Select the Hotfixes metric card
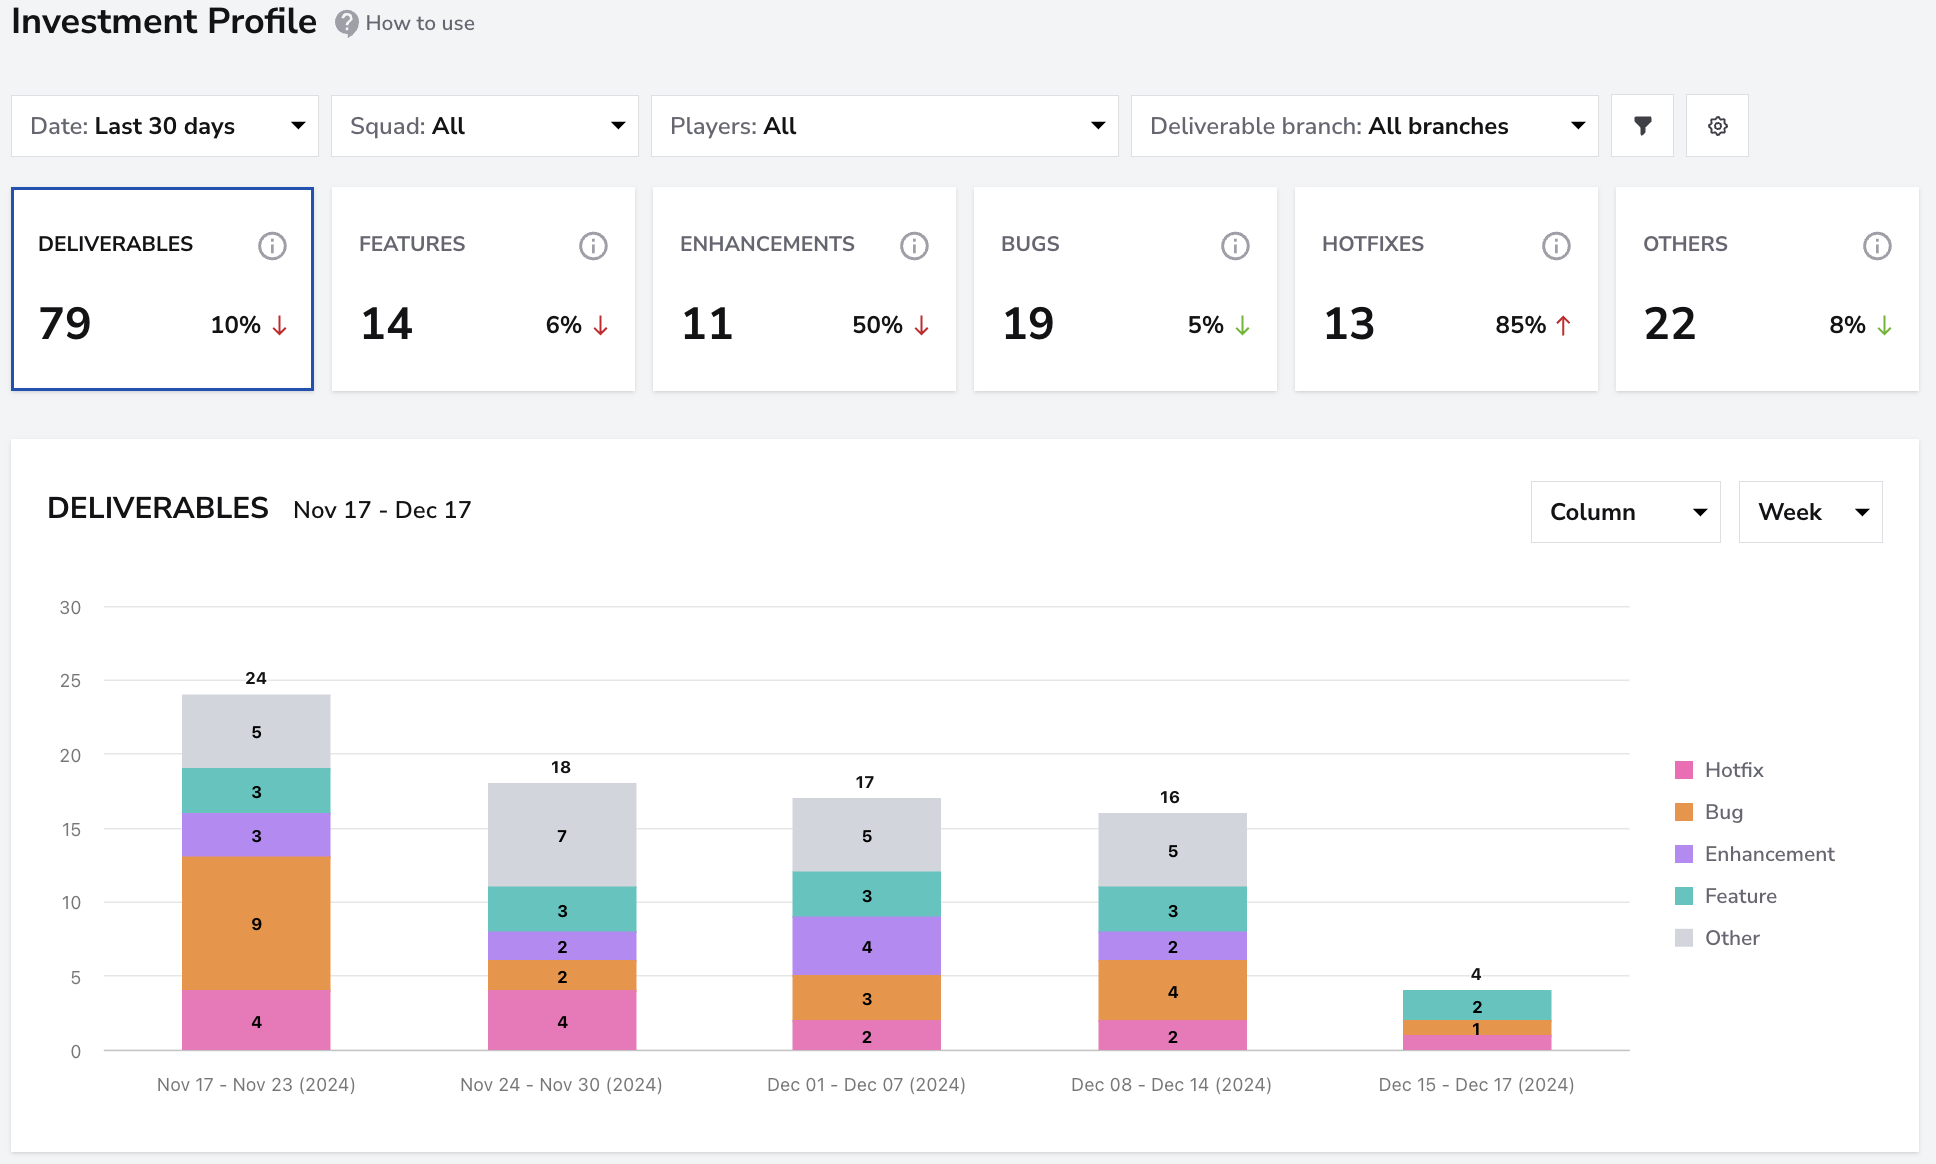The image size is (1936, 1164). coord(1446,289)
